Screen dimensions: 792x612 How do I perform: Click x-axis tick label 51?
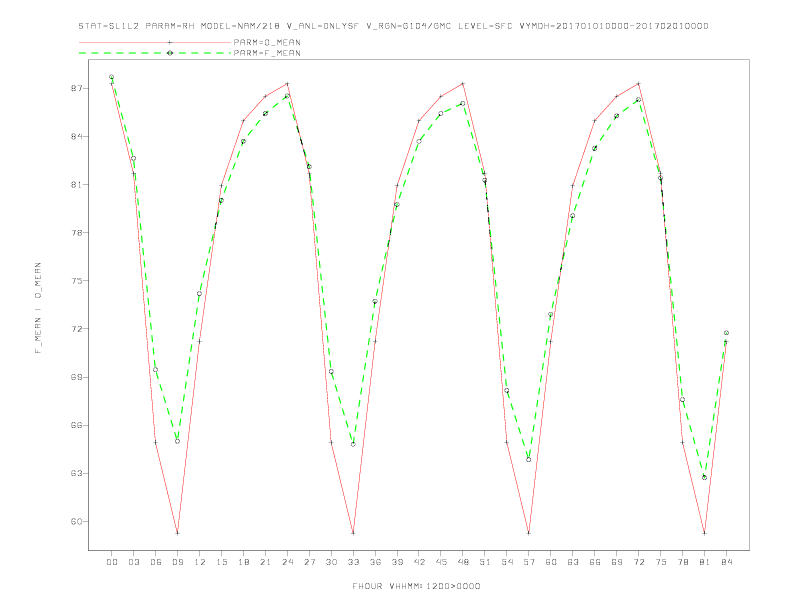tap(485, 562)
